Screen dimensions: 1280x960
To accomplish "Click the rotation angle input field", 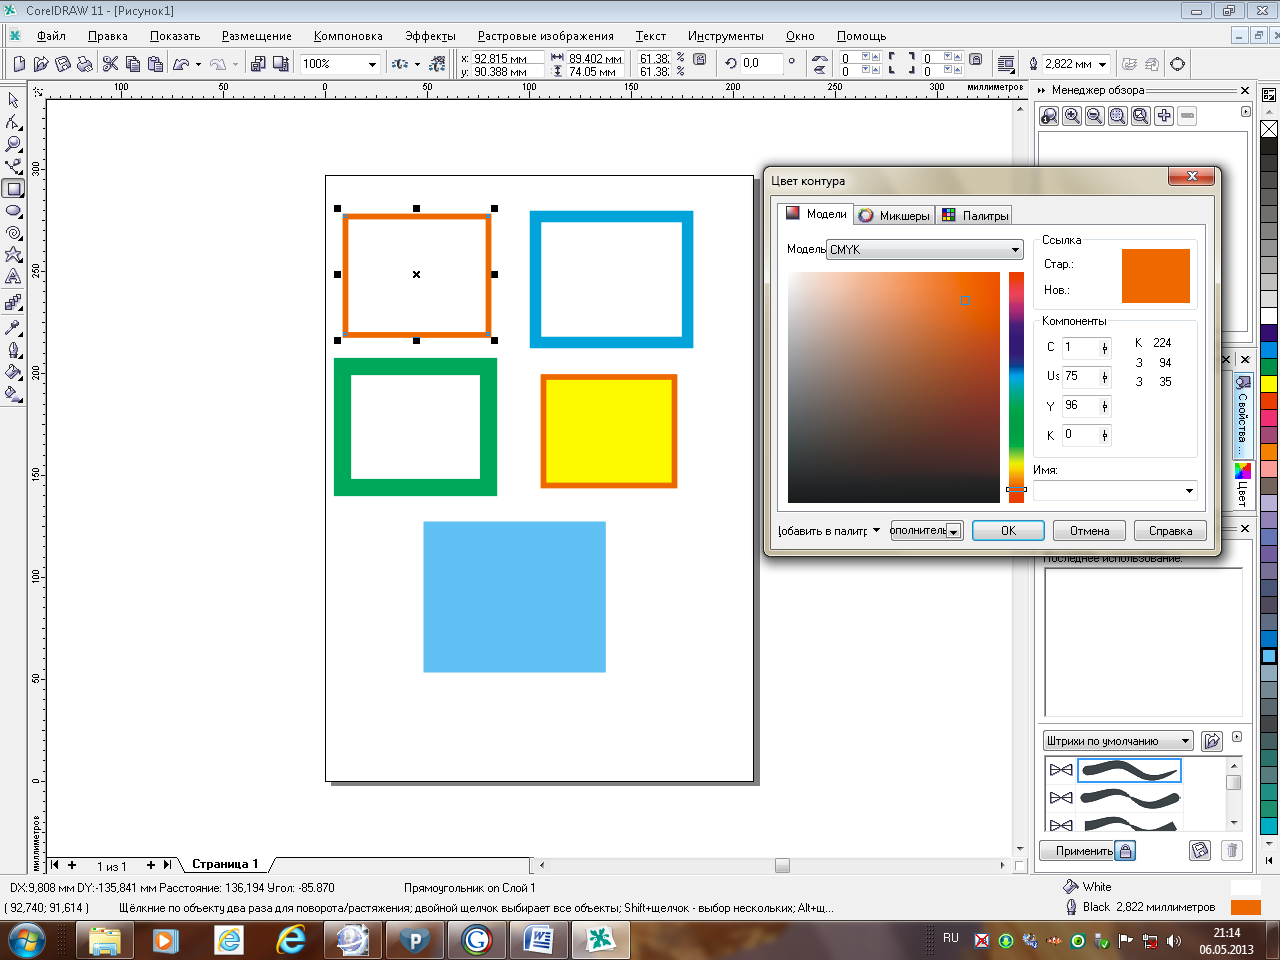I will 761,62.
